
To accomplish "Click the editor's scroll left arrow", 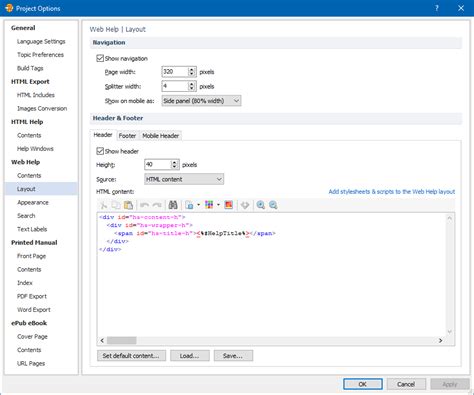I will (102, 340).
